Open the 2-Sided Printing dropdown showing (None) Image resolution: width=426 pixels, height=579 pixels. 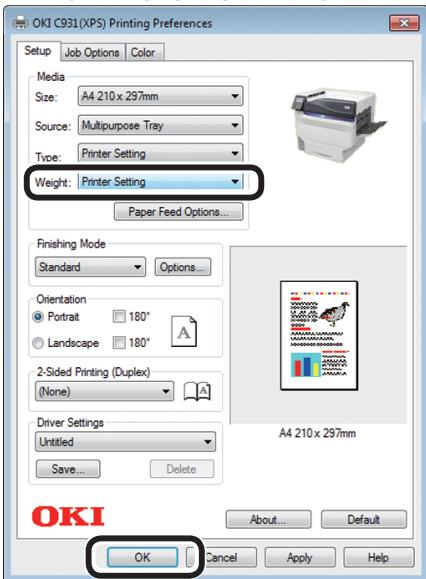[104, 391]
